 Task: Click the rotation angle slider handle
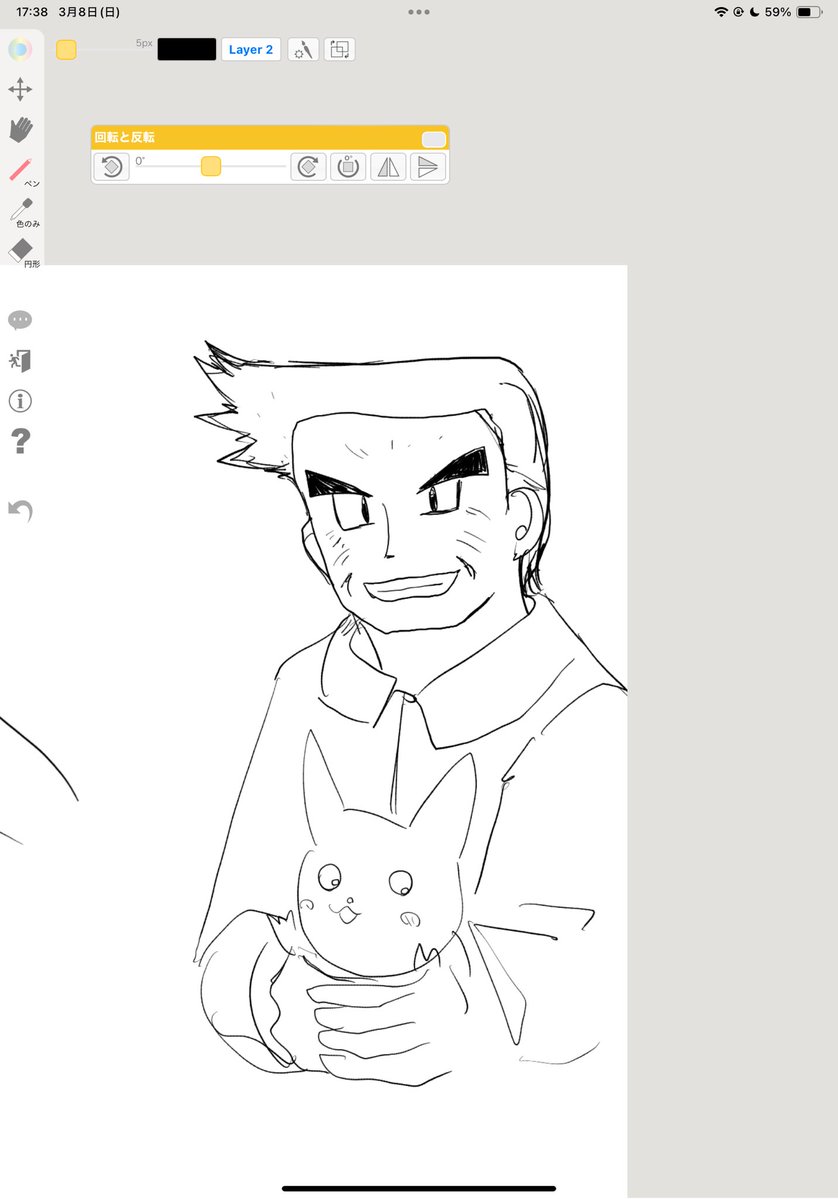click(x=211, y=166)
